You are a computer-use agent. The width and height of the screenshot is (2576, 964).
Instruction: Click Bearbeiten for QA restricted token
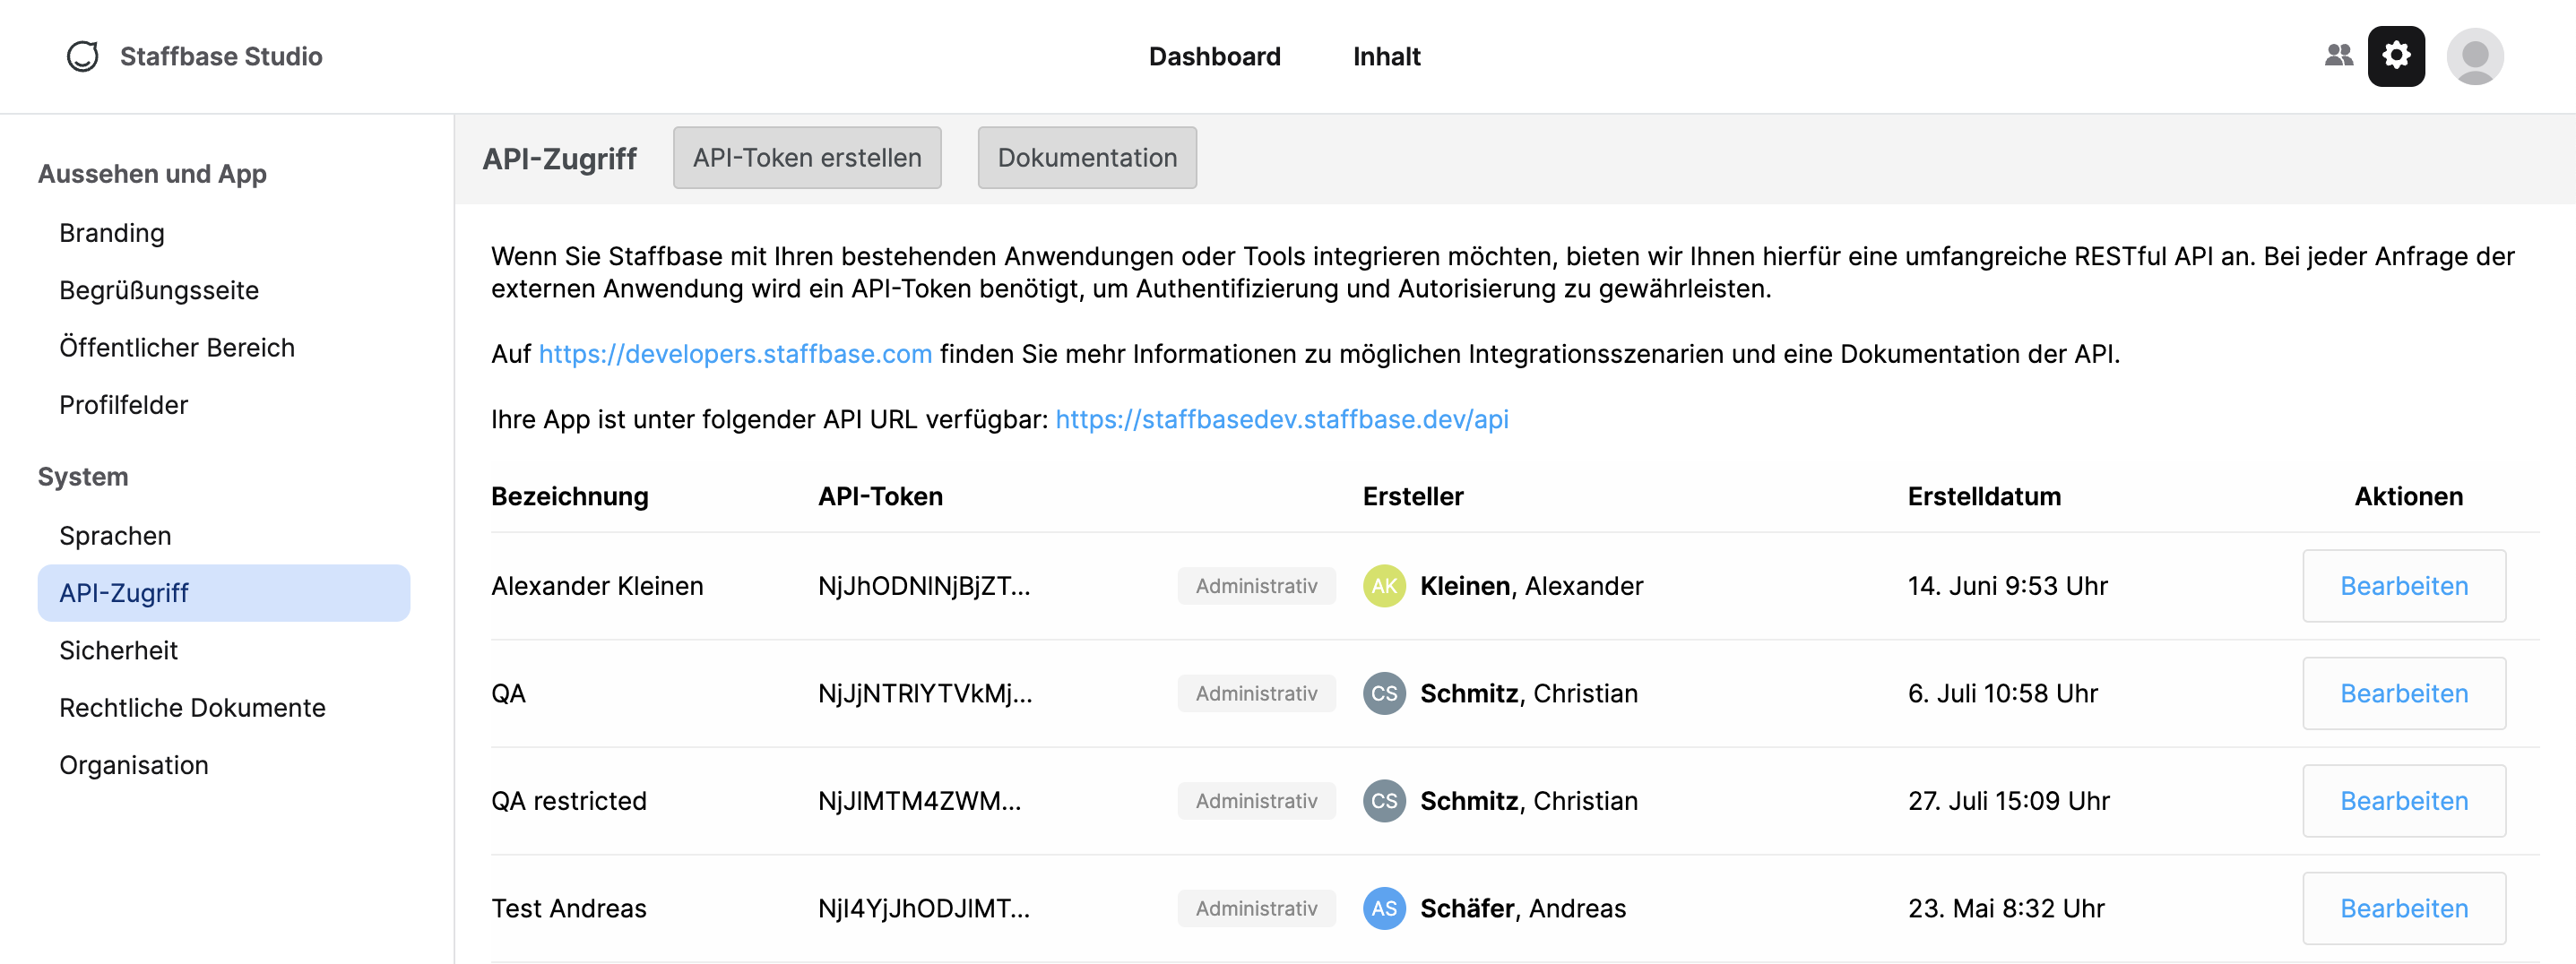coord(2404,801)
